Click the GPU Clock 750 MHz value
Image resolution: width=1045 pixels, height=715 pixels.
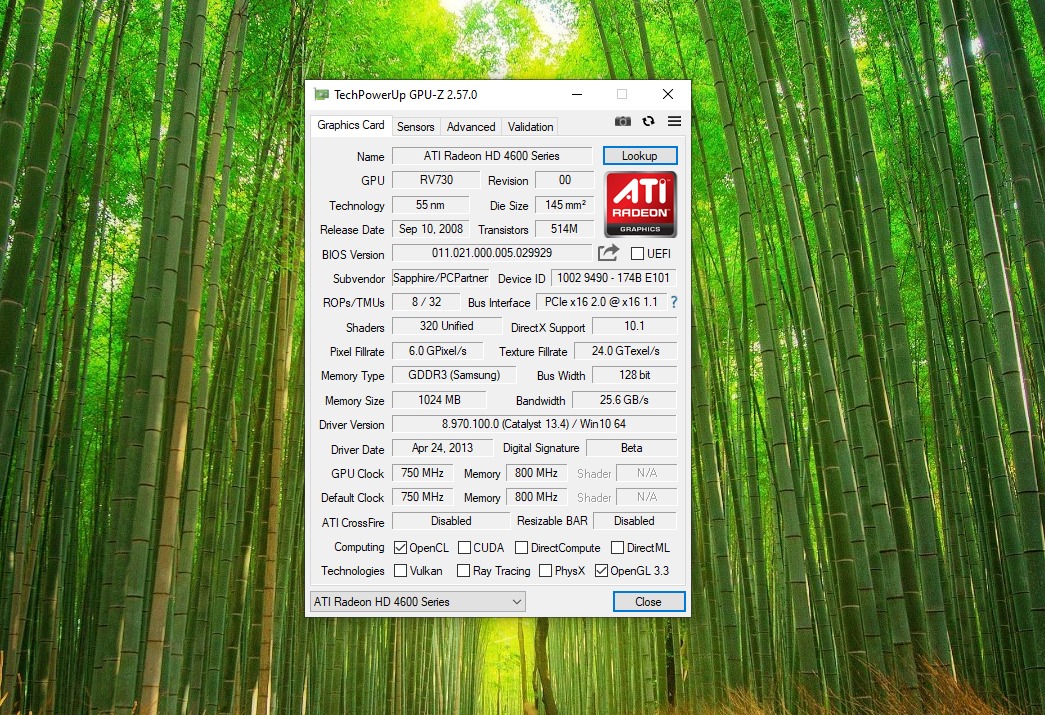(x=423, y=473)
